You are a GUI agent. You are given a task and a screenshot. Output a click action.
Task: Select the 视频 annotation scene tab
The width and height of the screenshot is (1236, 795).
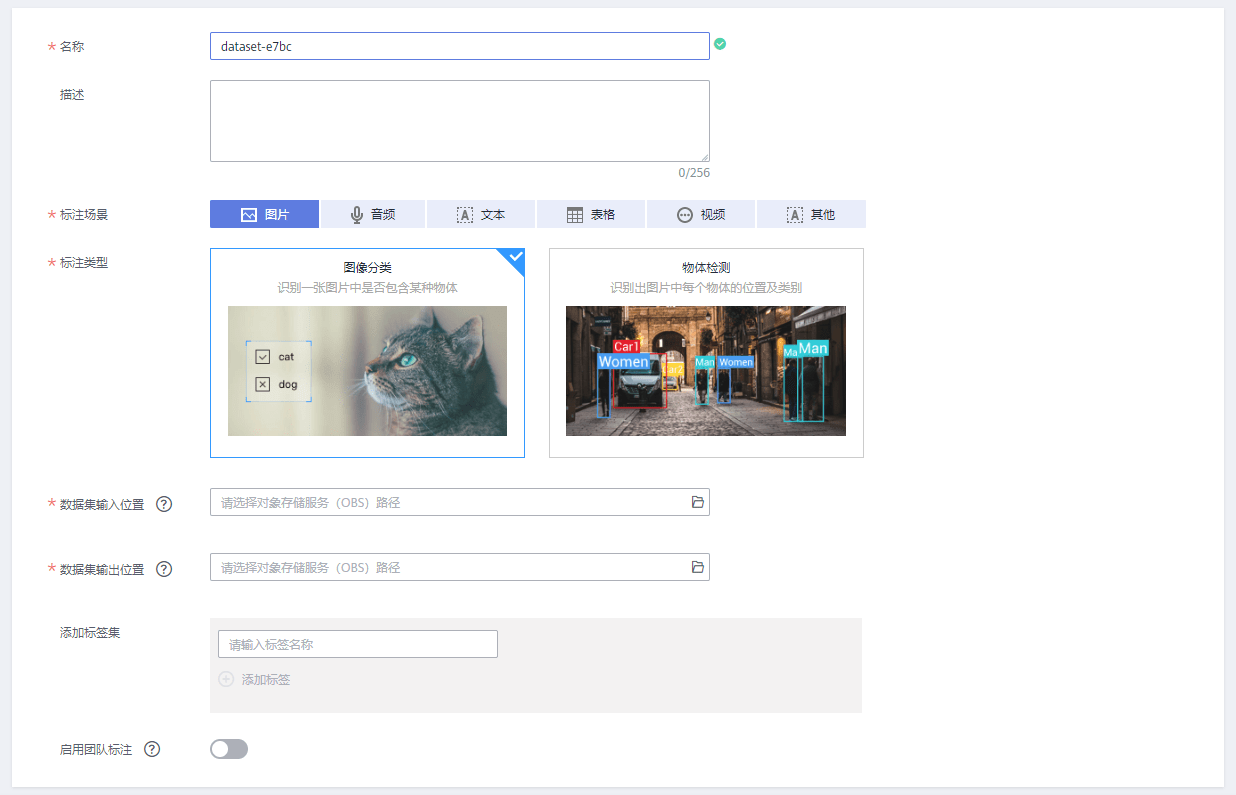701,214
